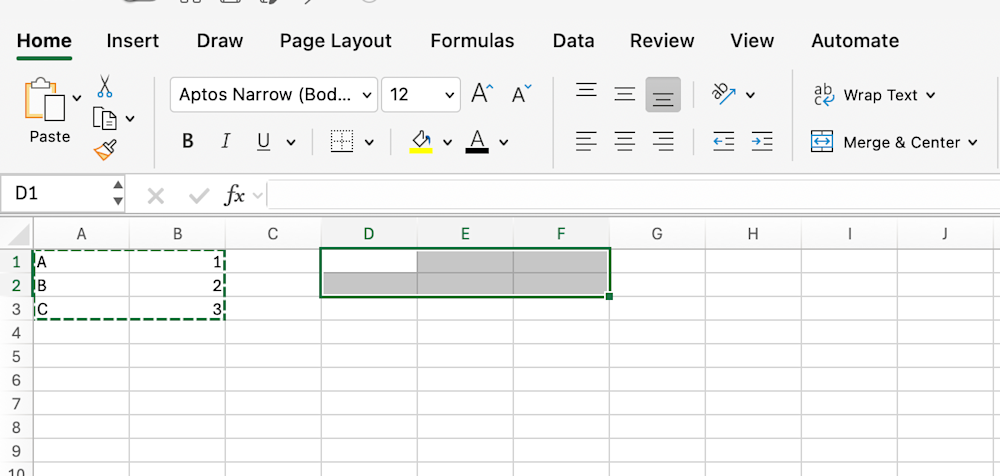
Task: Expand the Wrap Text dropdown arrow
Action: coord(930,96)
